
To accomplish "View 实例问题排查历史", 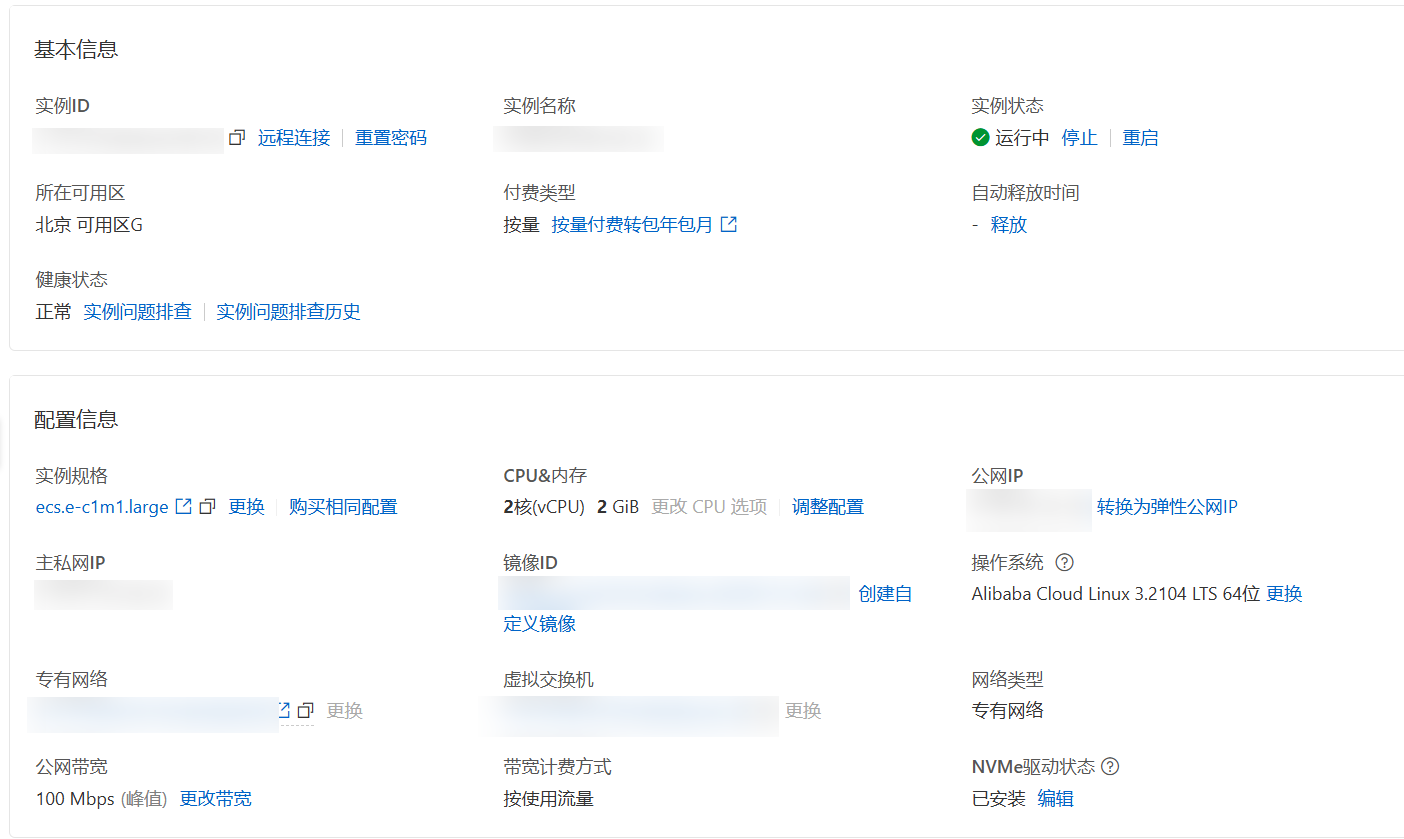I will point(288,312).
